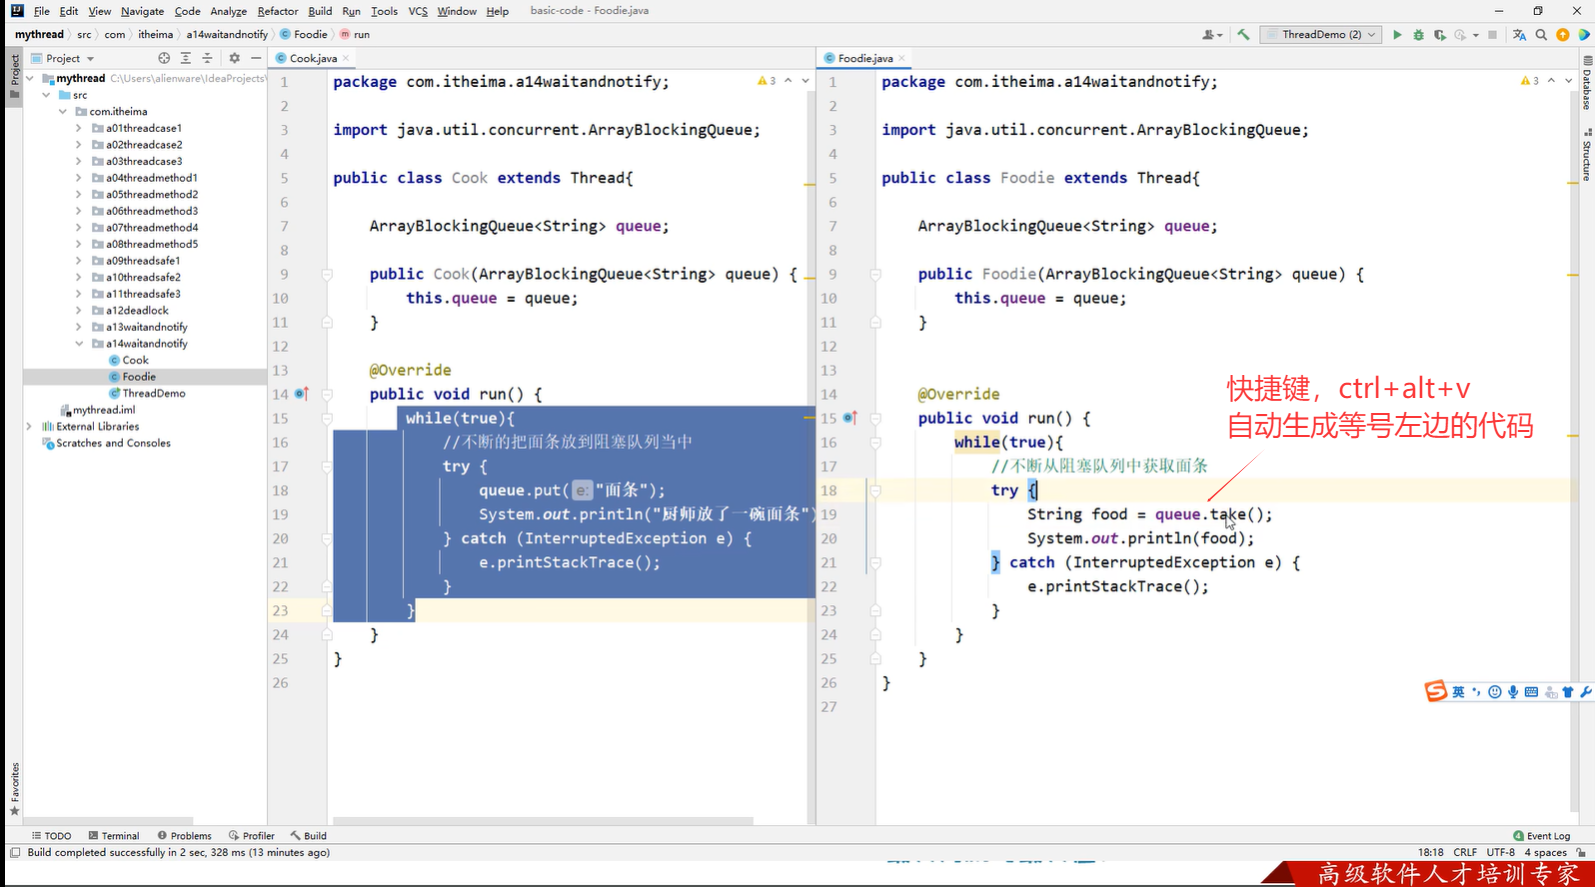Click the UTF-8 encoding in status bar
The image size is (1595, 887).
coord(1500,853)
